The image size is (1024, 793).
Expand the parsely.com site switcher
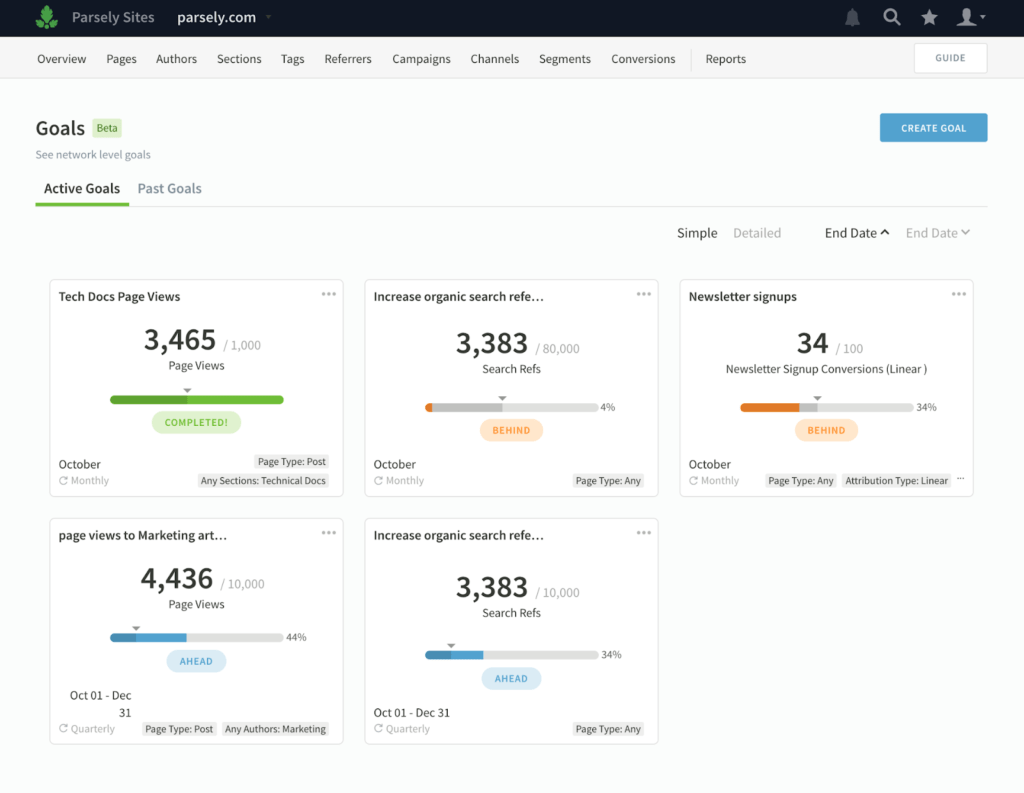268,17
